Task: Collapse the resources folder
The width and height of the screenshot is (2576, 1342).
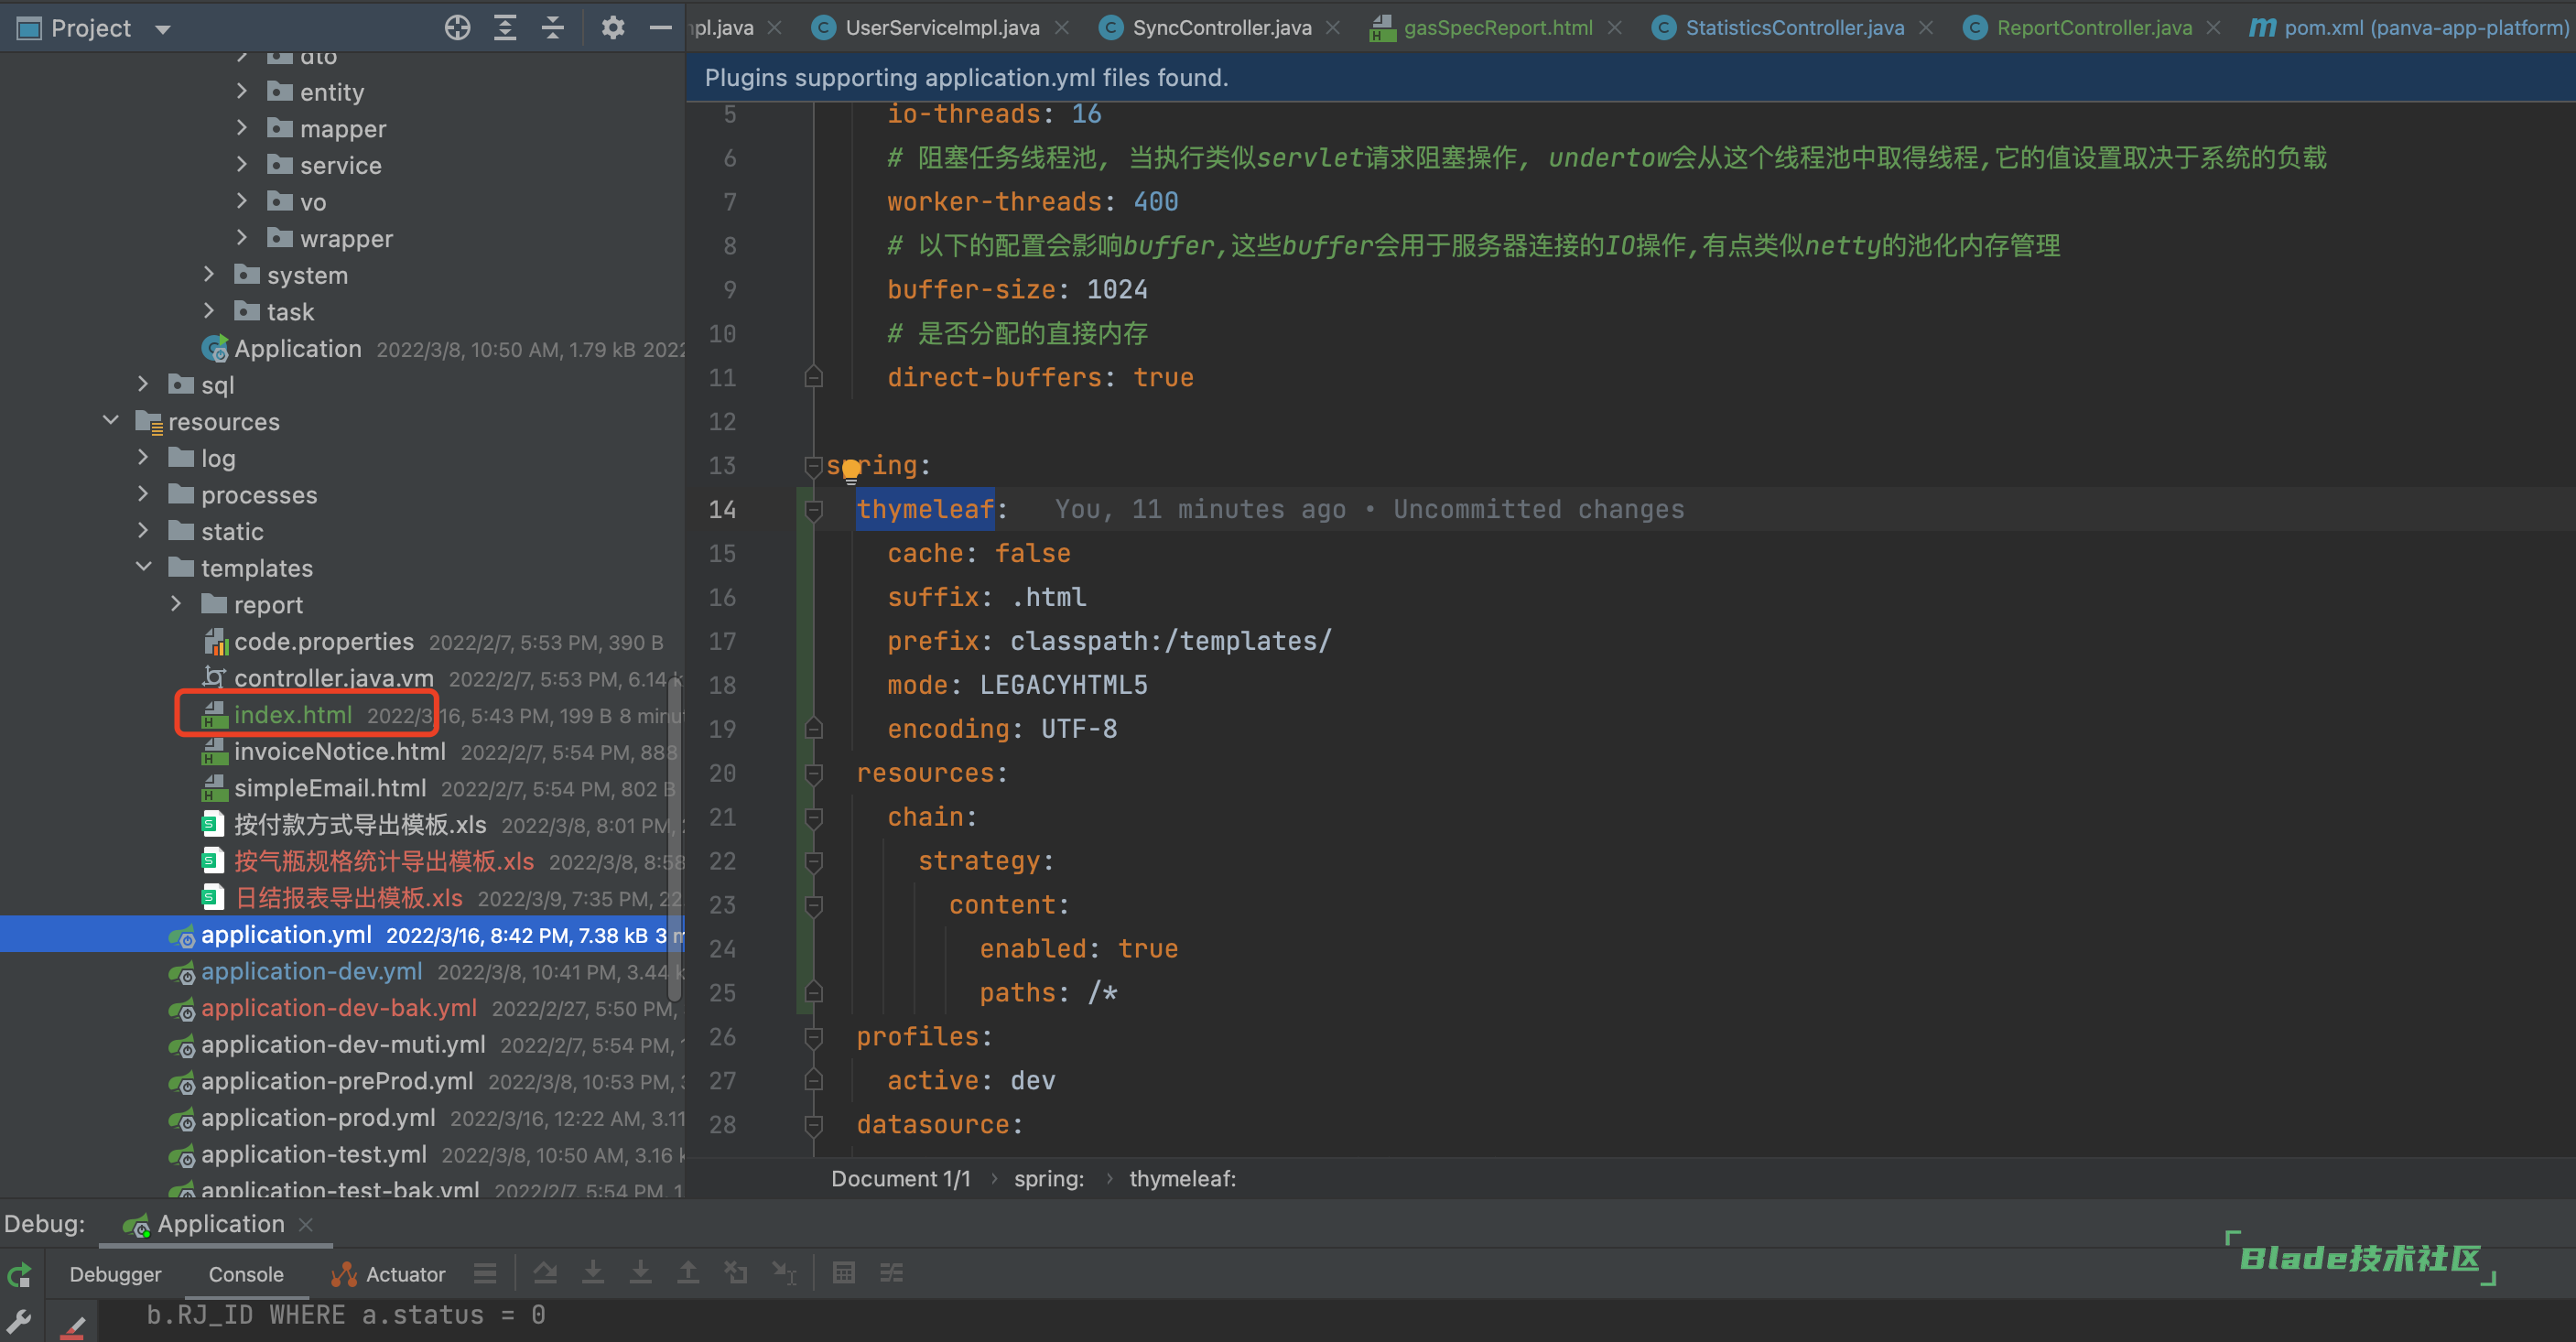Action: [110, 420]
